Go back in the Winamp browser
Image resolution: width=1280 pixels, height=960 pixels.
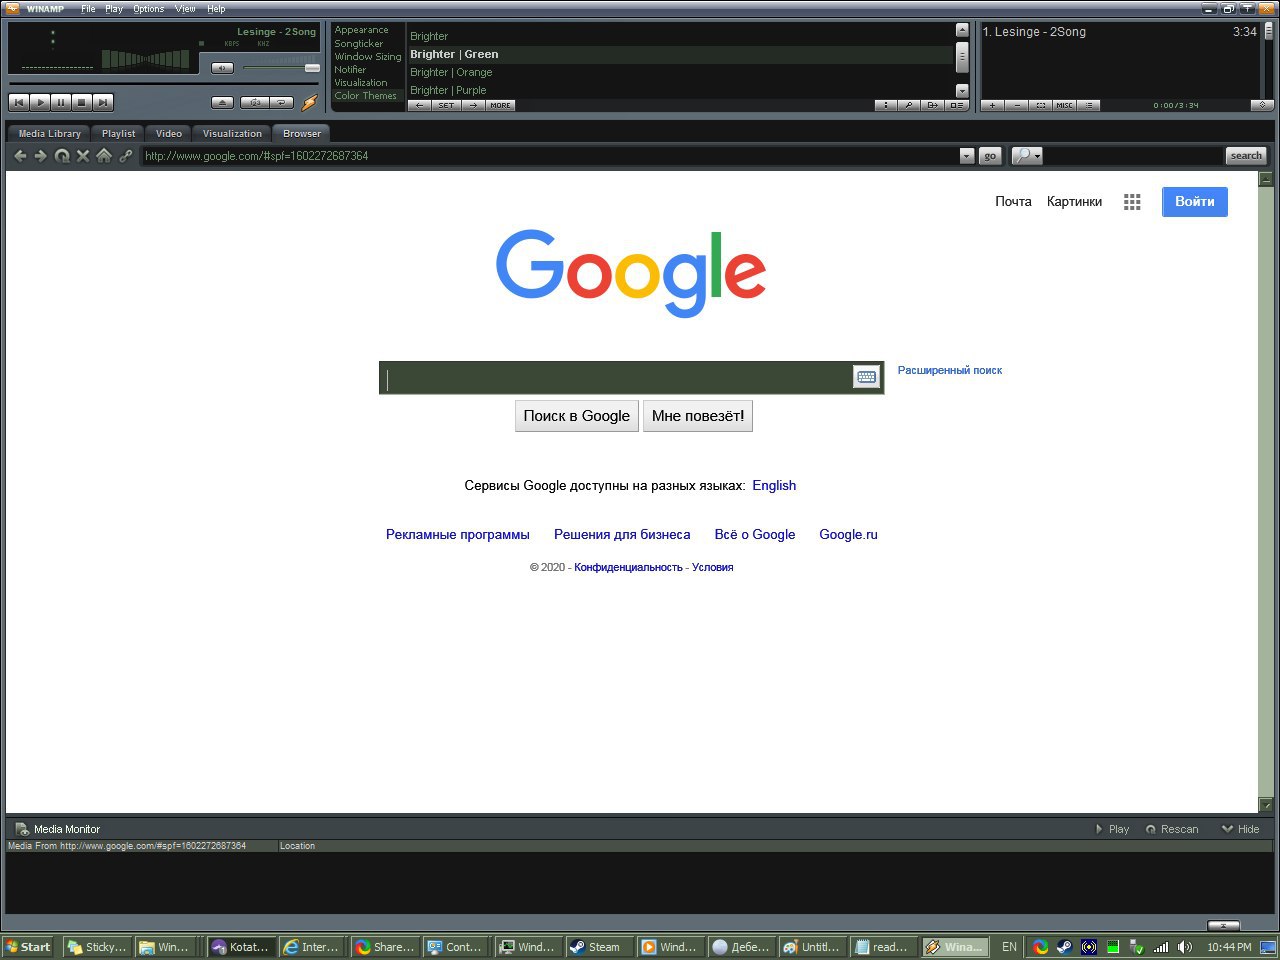(x=20, y=155)
